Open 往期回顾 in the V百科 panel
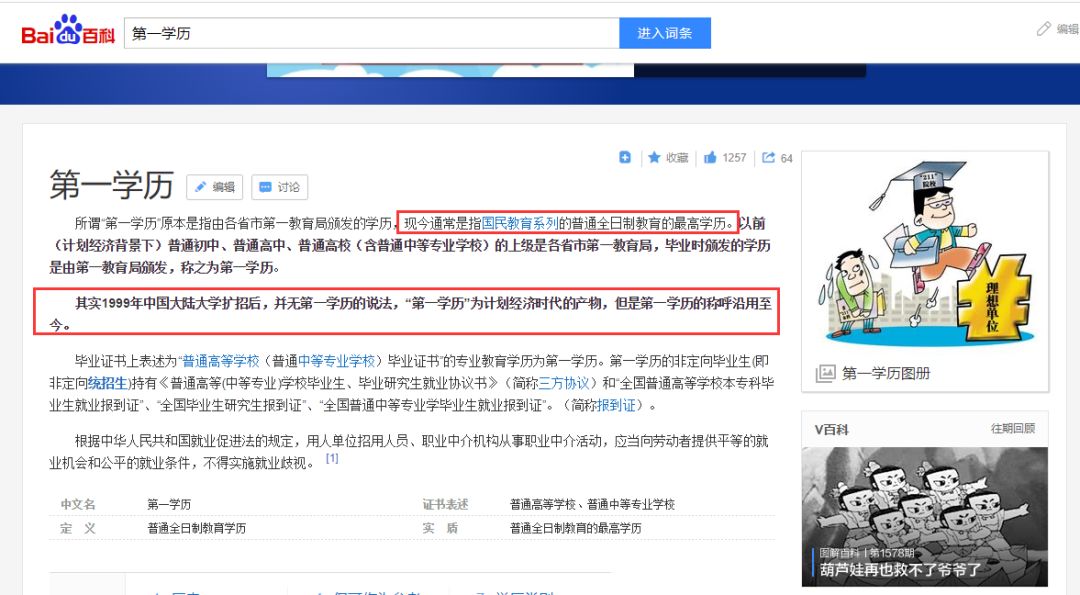Viewport: 1080px width, 595px height. point(1013,428)
